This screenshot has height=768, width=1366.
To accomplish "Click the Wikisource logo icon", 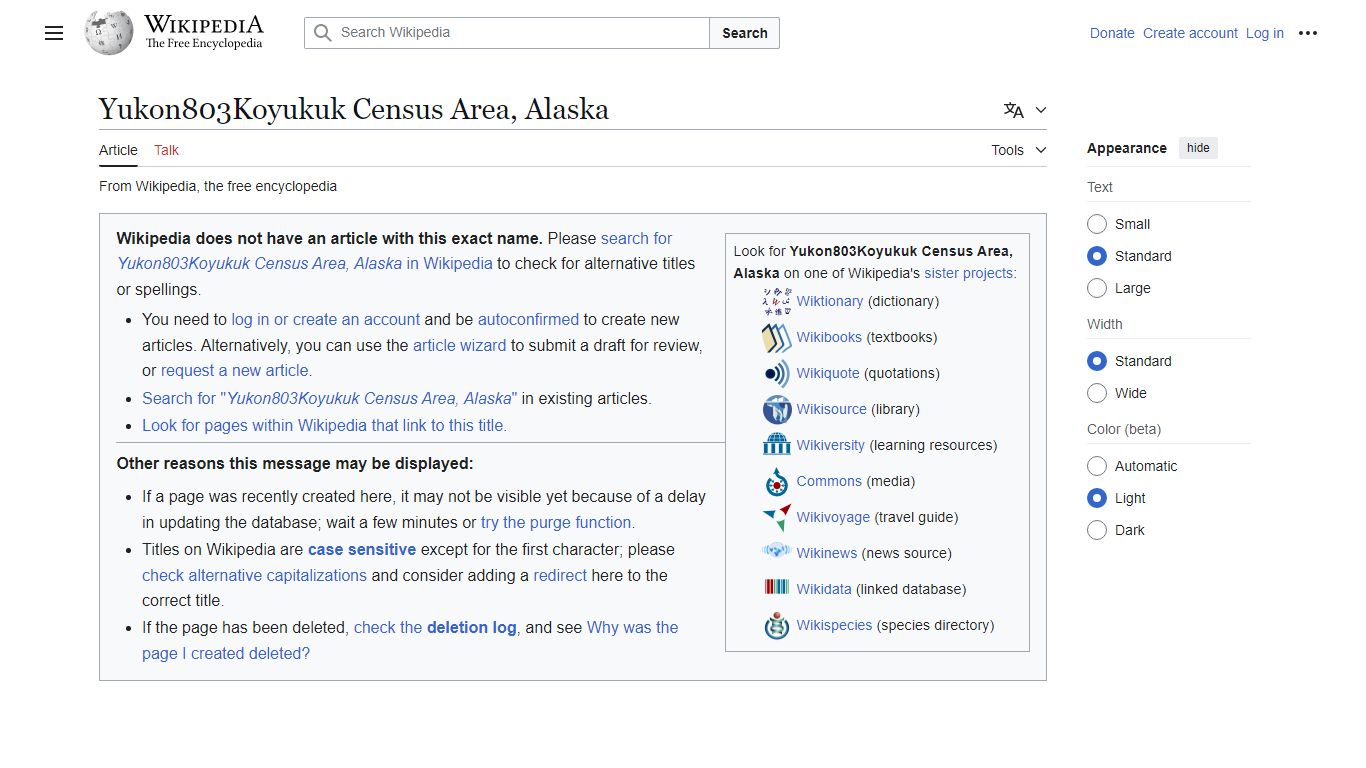I will [x=776, y=409].
